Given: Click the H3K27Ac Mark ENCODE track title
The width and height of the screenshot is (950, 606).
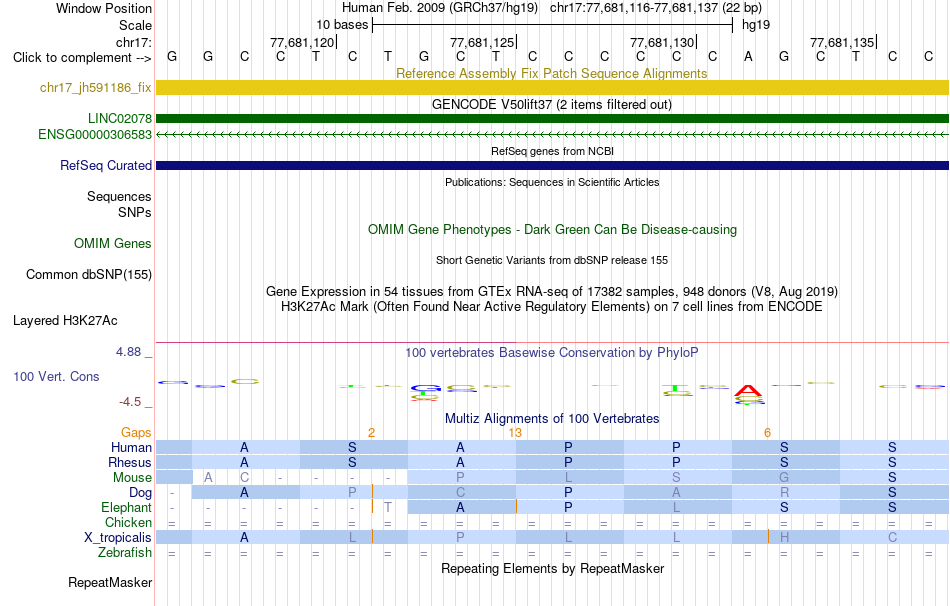Looking at the screenshot, I should click(x=552, y=307).
